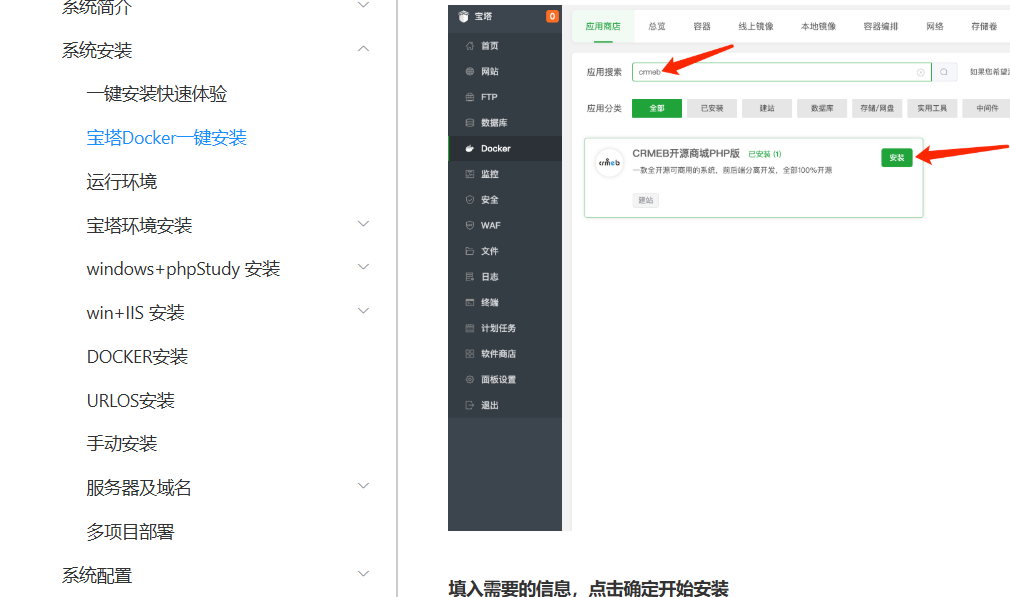
Task: Expand the 系统简介 section chevron
Action: tap(363, 5)
